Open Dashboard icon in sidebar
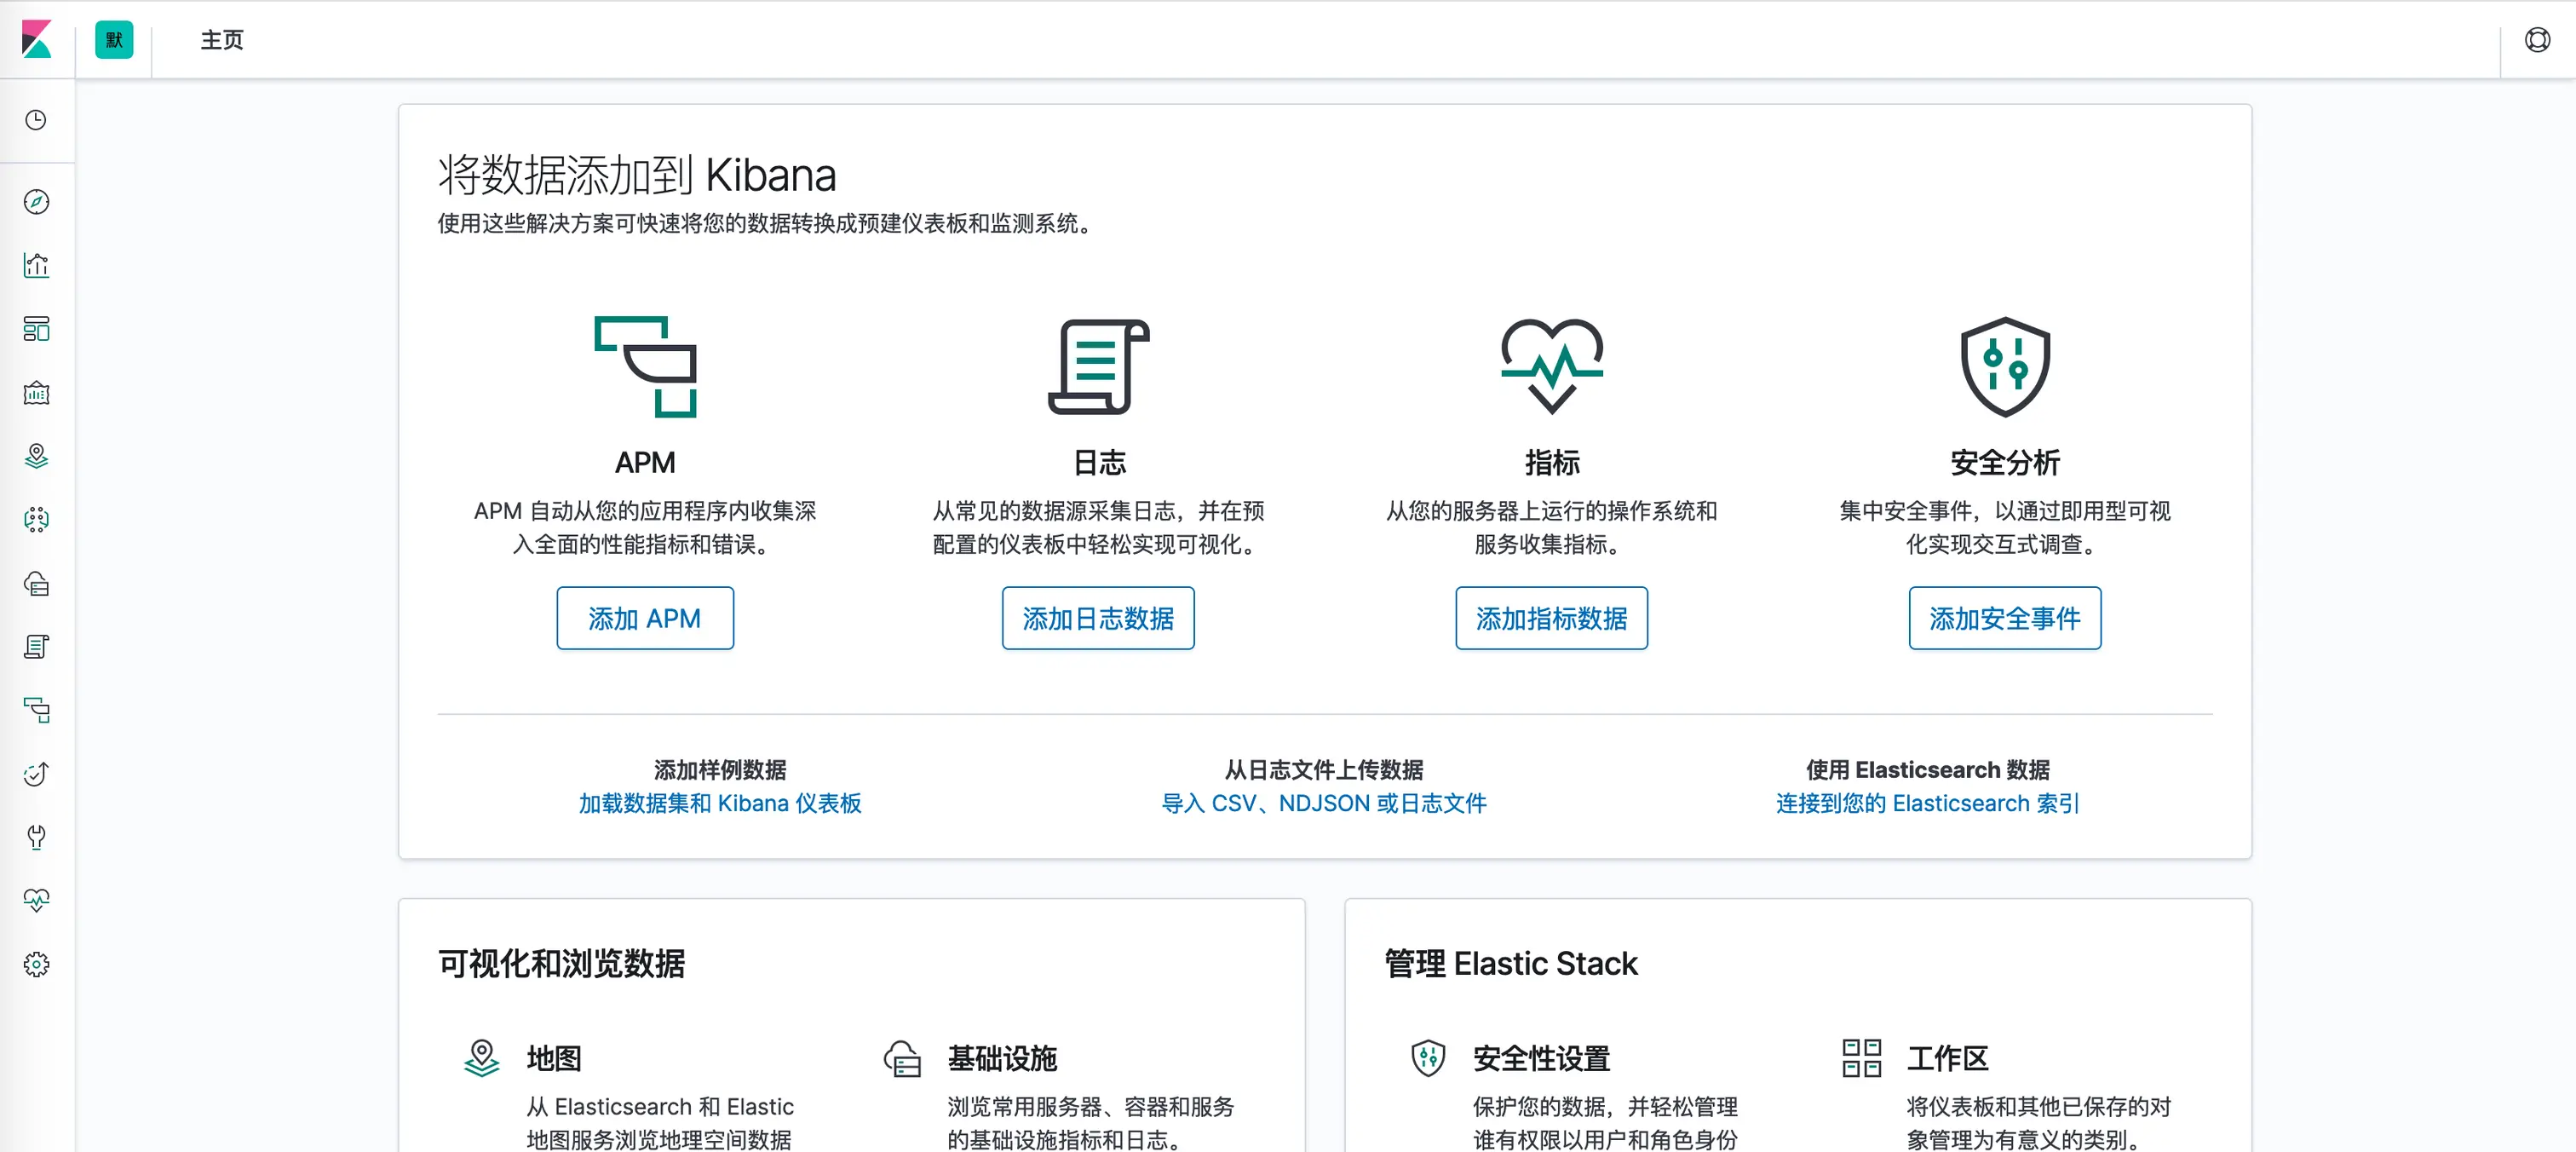Screen dimensions: 2576x1152 point(36,329)
